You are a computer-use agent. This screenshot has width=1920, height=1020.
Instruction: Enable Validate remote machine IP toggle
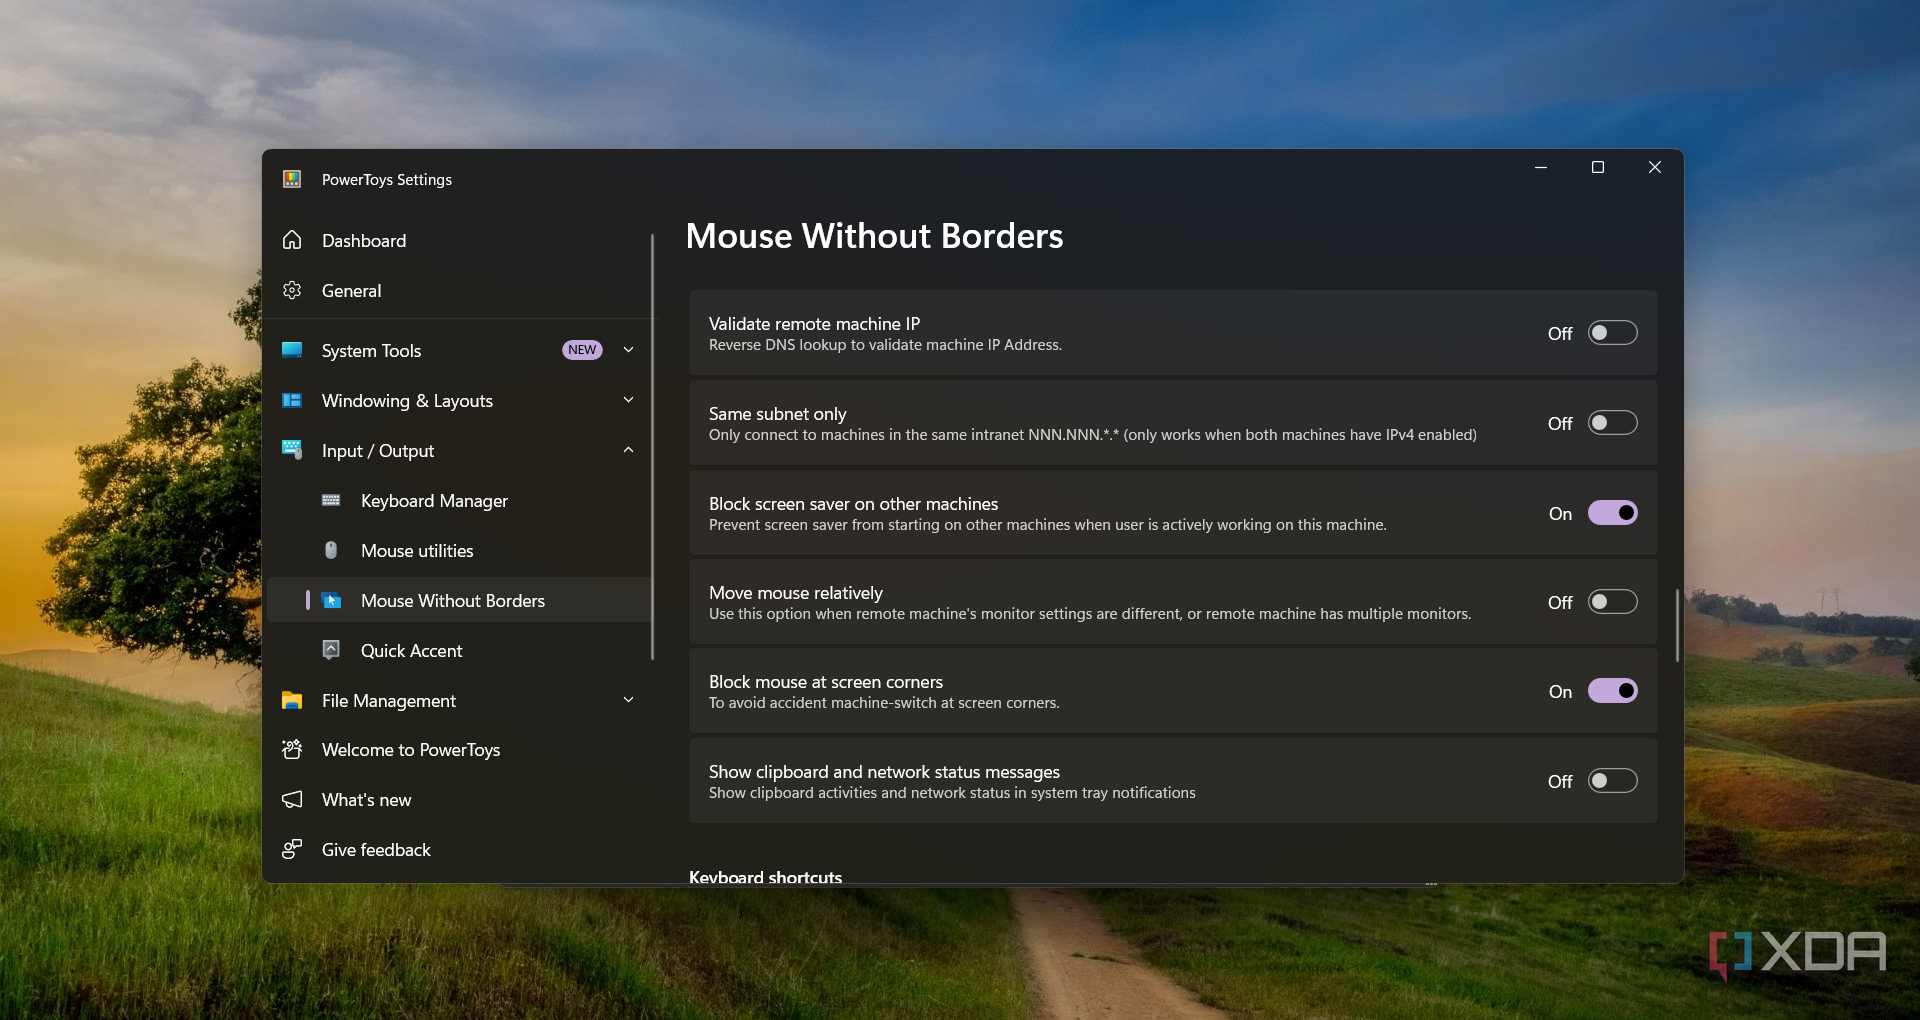point(1612,333)
